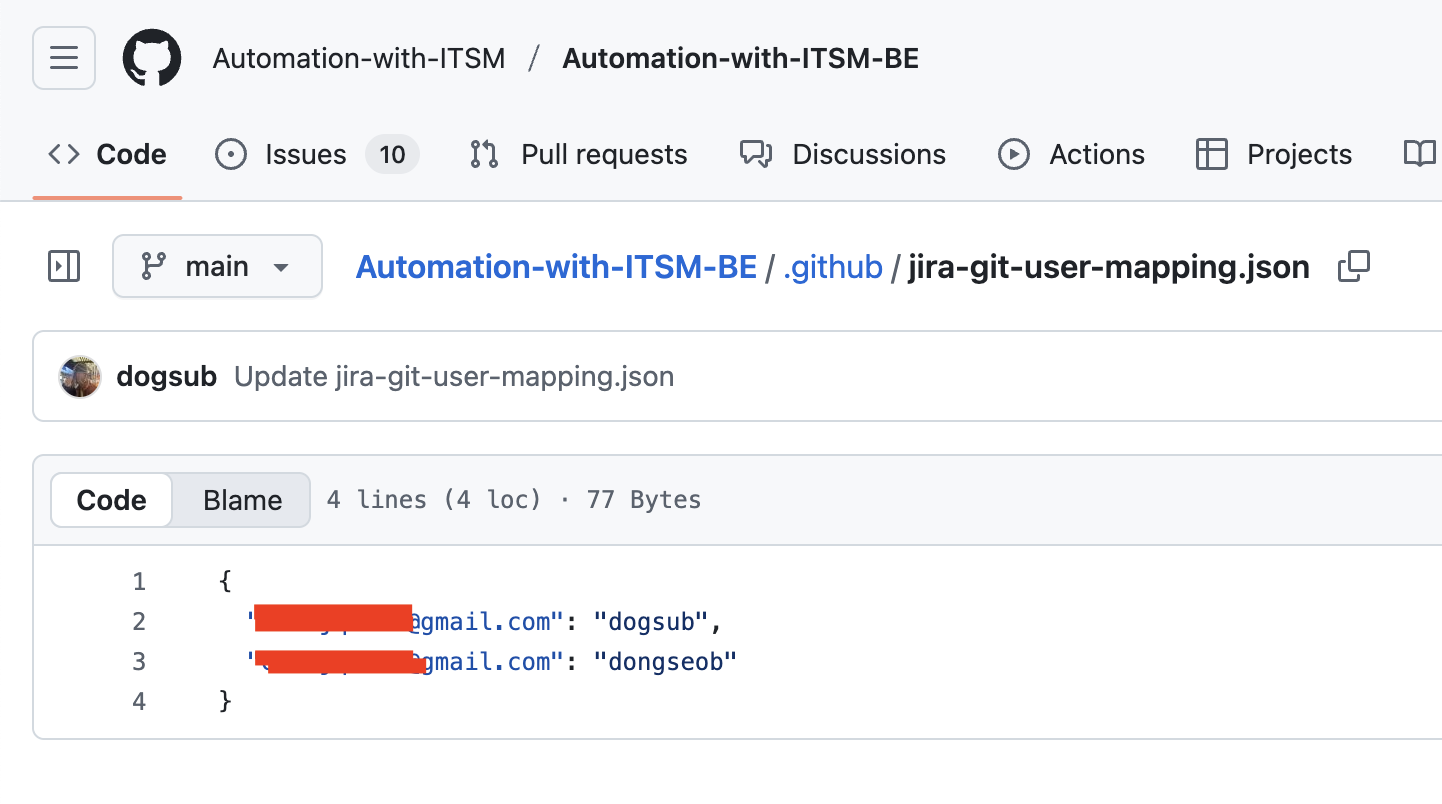Open the GitHub home octocat logo

click(x=152, y=58)
